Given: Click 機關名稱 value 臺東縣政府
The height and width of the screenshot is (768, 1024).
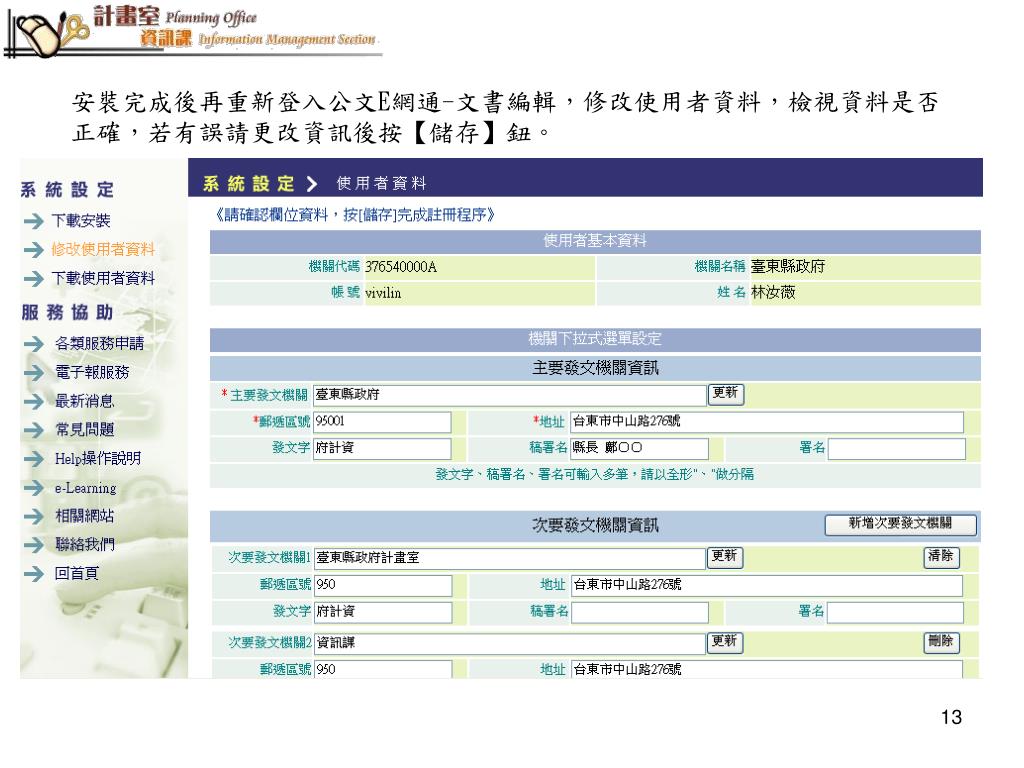Looking at the screenshot, I should 788,266.
